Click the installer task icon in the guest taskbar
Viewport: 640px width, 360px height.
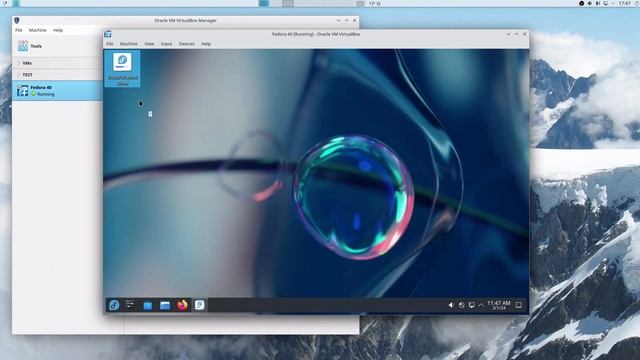[x=199, y=305]
